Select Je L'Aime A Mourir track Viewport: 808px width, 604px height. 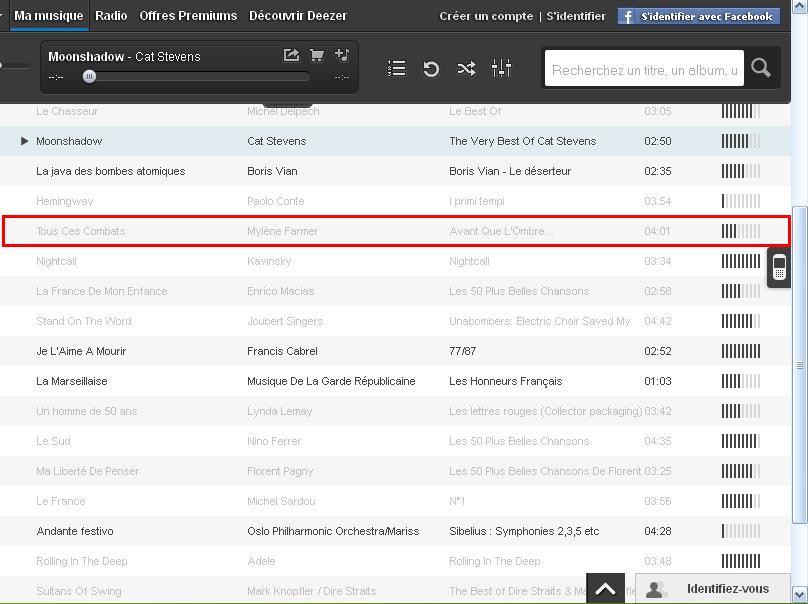click(81, 351)
